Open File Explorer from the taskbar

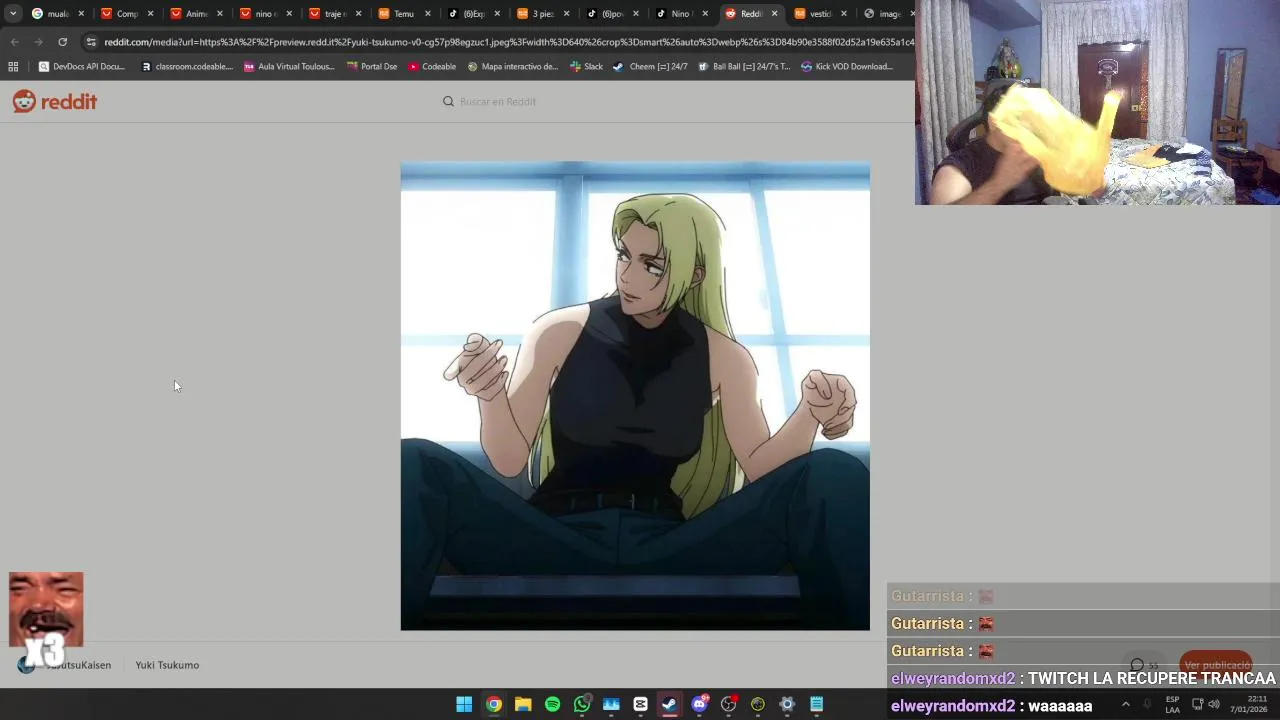click(x=523, y=704)
